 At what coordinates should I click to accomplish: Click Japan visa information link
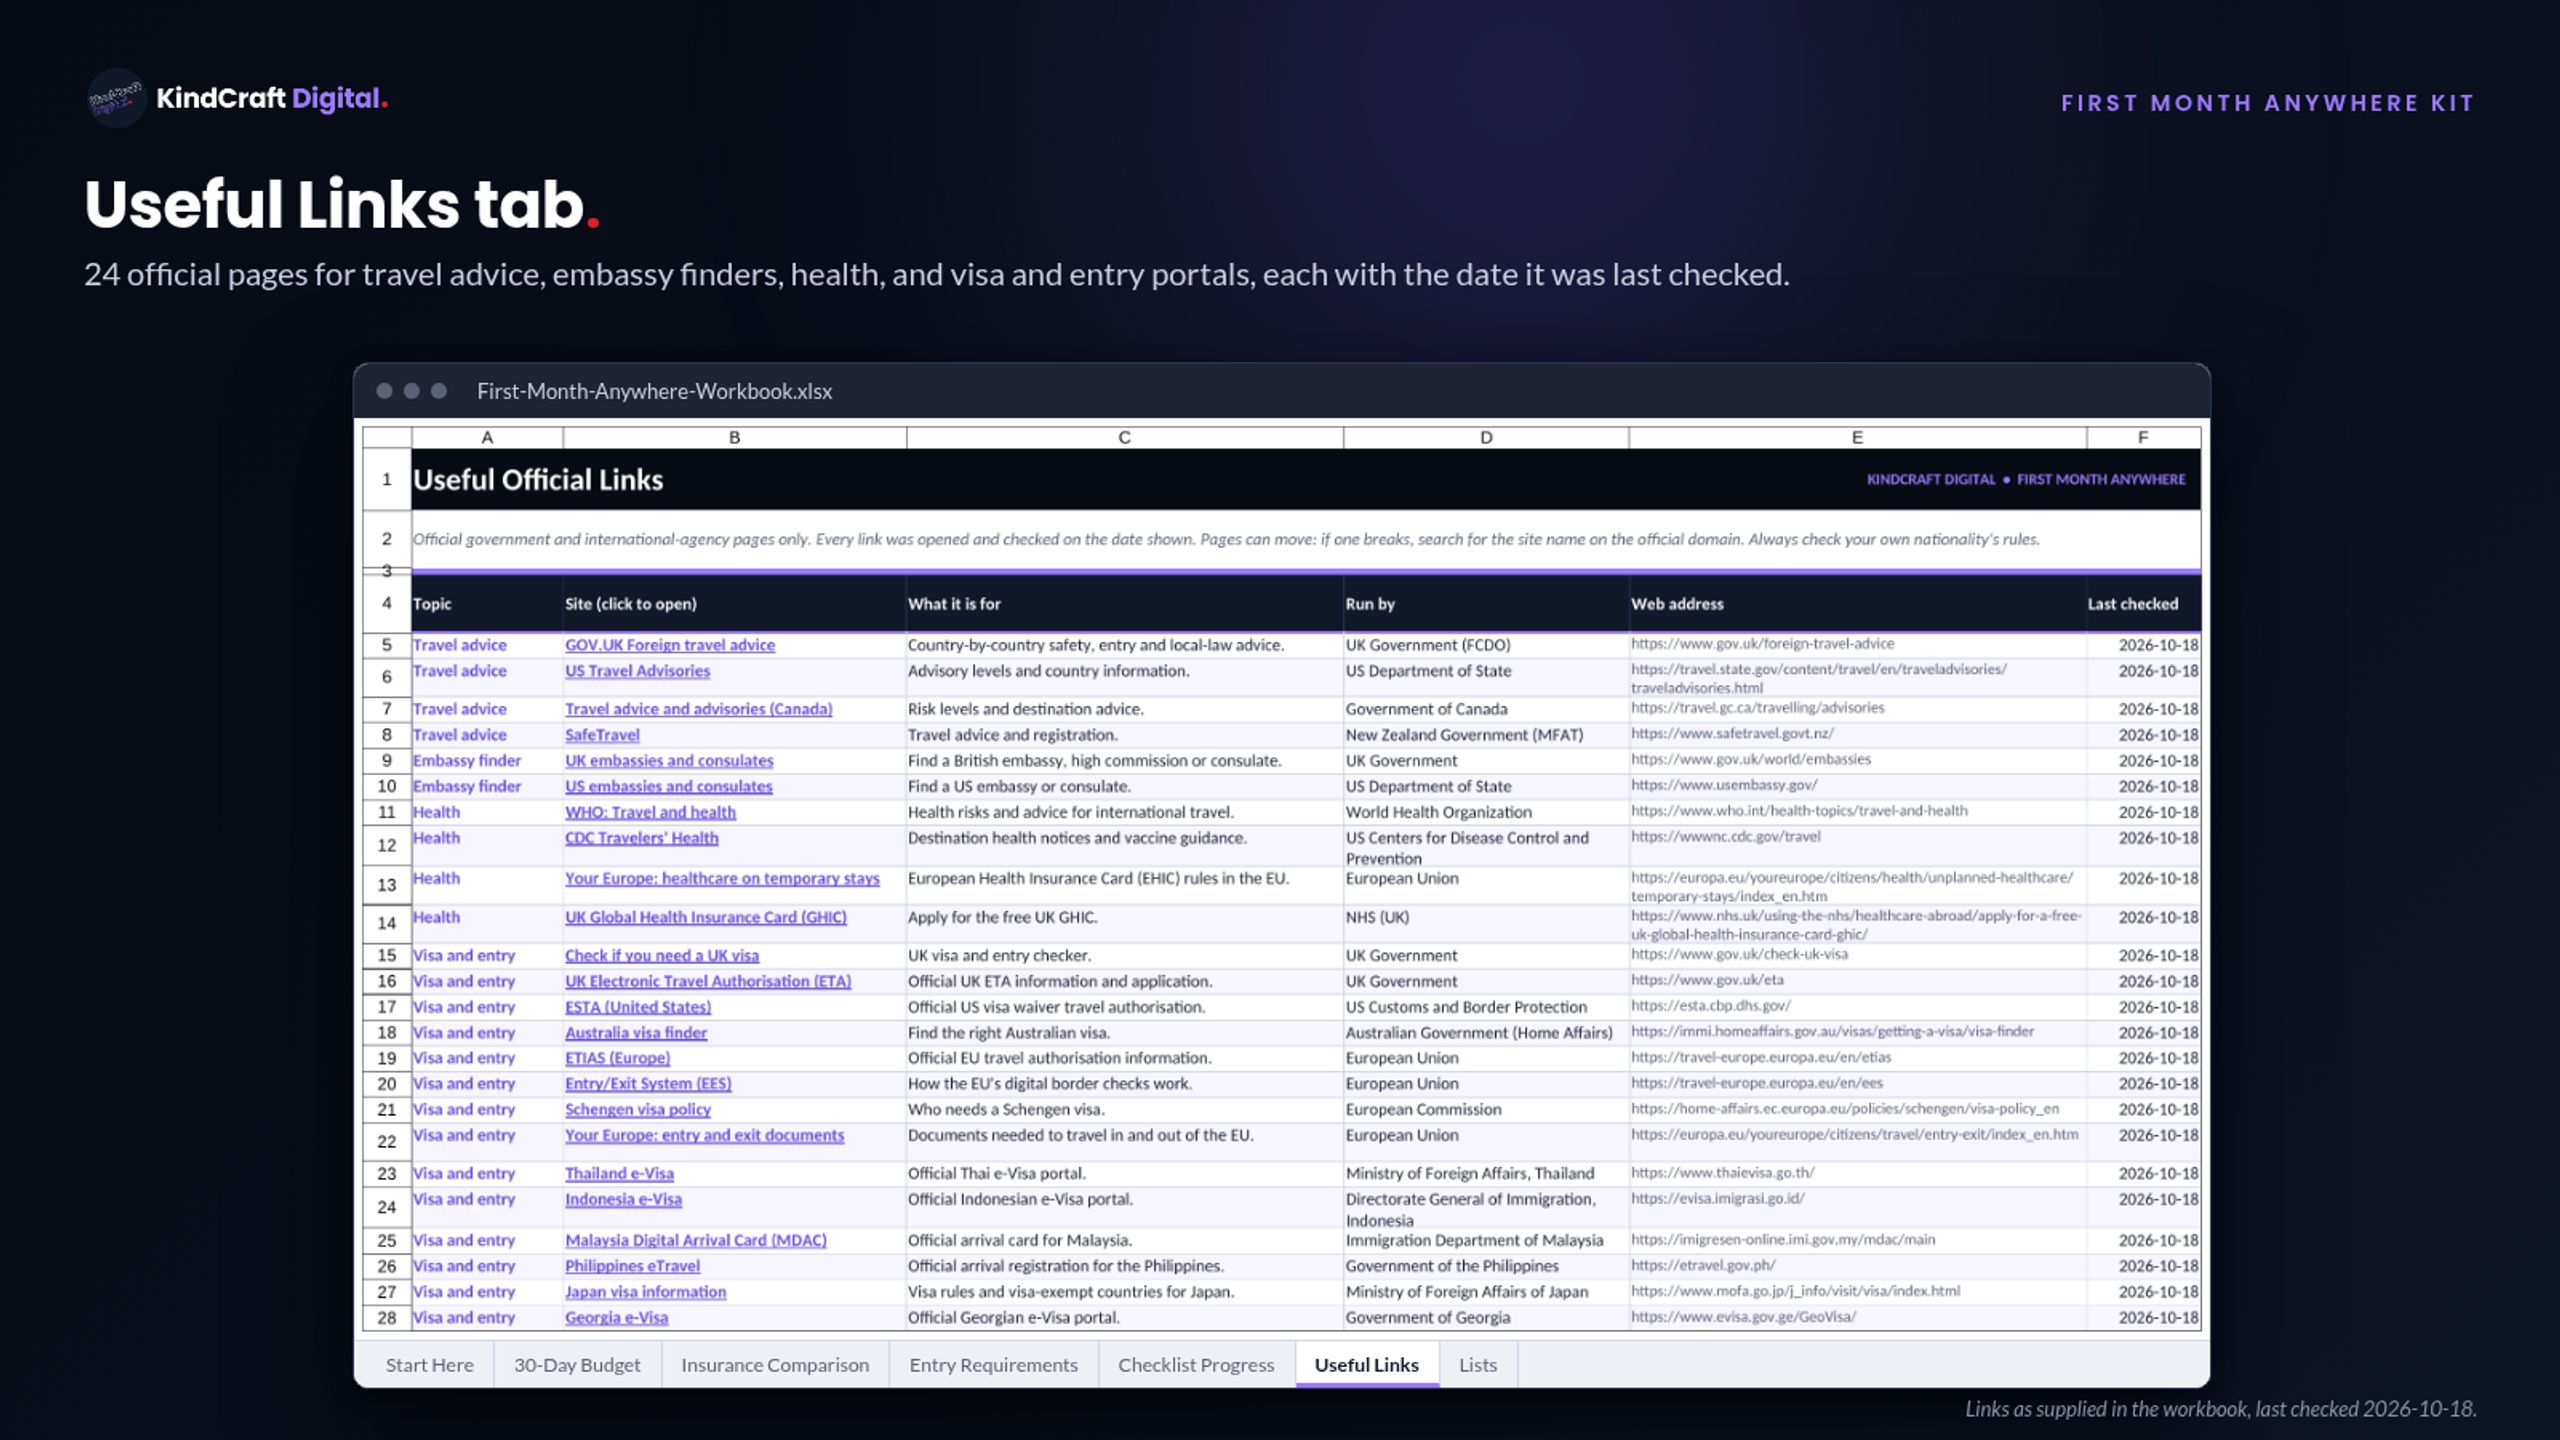pyautogui.click(x=645, y=1293)
